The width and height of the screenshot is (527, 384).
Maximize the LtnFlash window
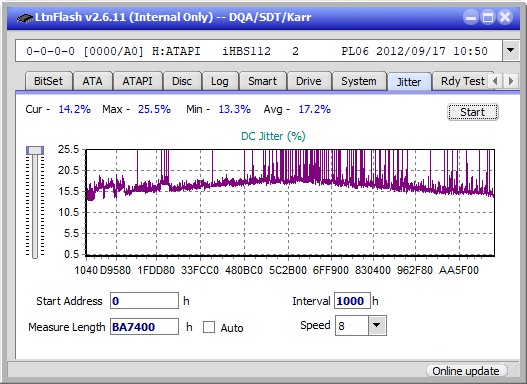[488, 17]
